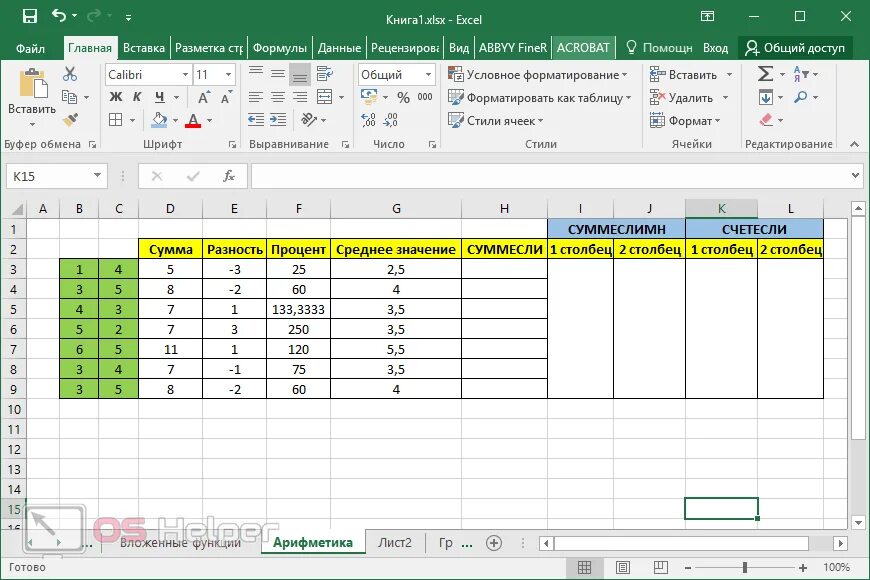Click the Вход sign-in link
This screenshot has width=870, height=580.
pyautogui.click(x=715, y=48)
